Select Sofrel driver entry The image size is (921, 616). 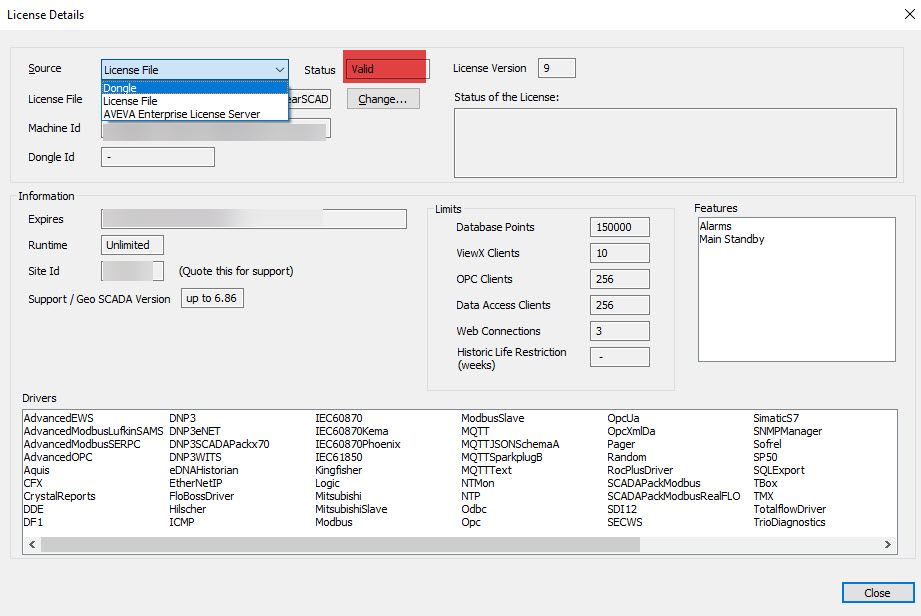pyautogui.click(x=767, y=444)
